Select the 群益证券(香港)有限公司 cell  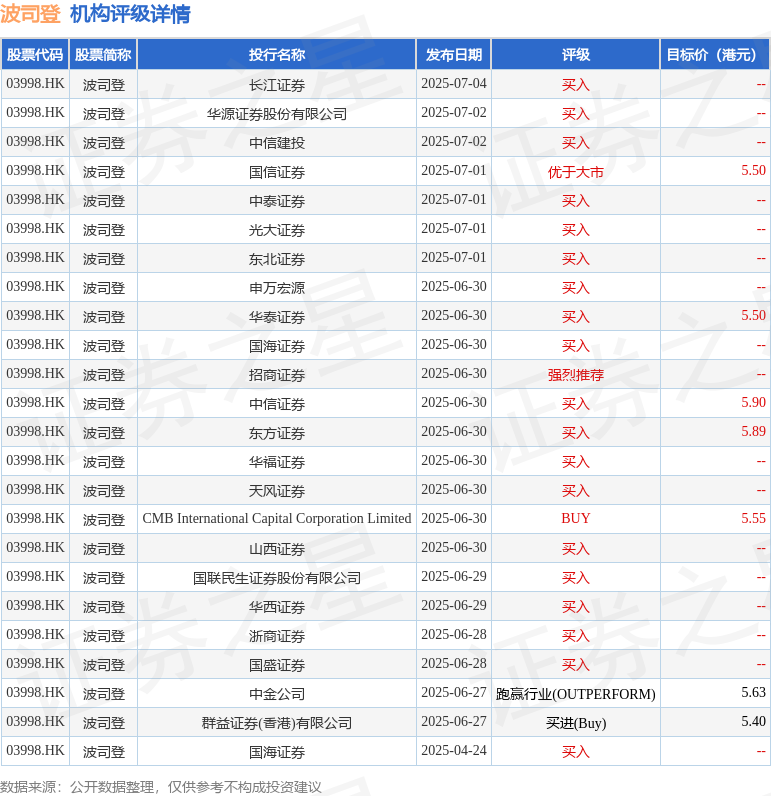coord(277,722)
